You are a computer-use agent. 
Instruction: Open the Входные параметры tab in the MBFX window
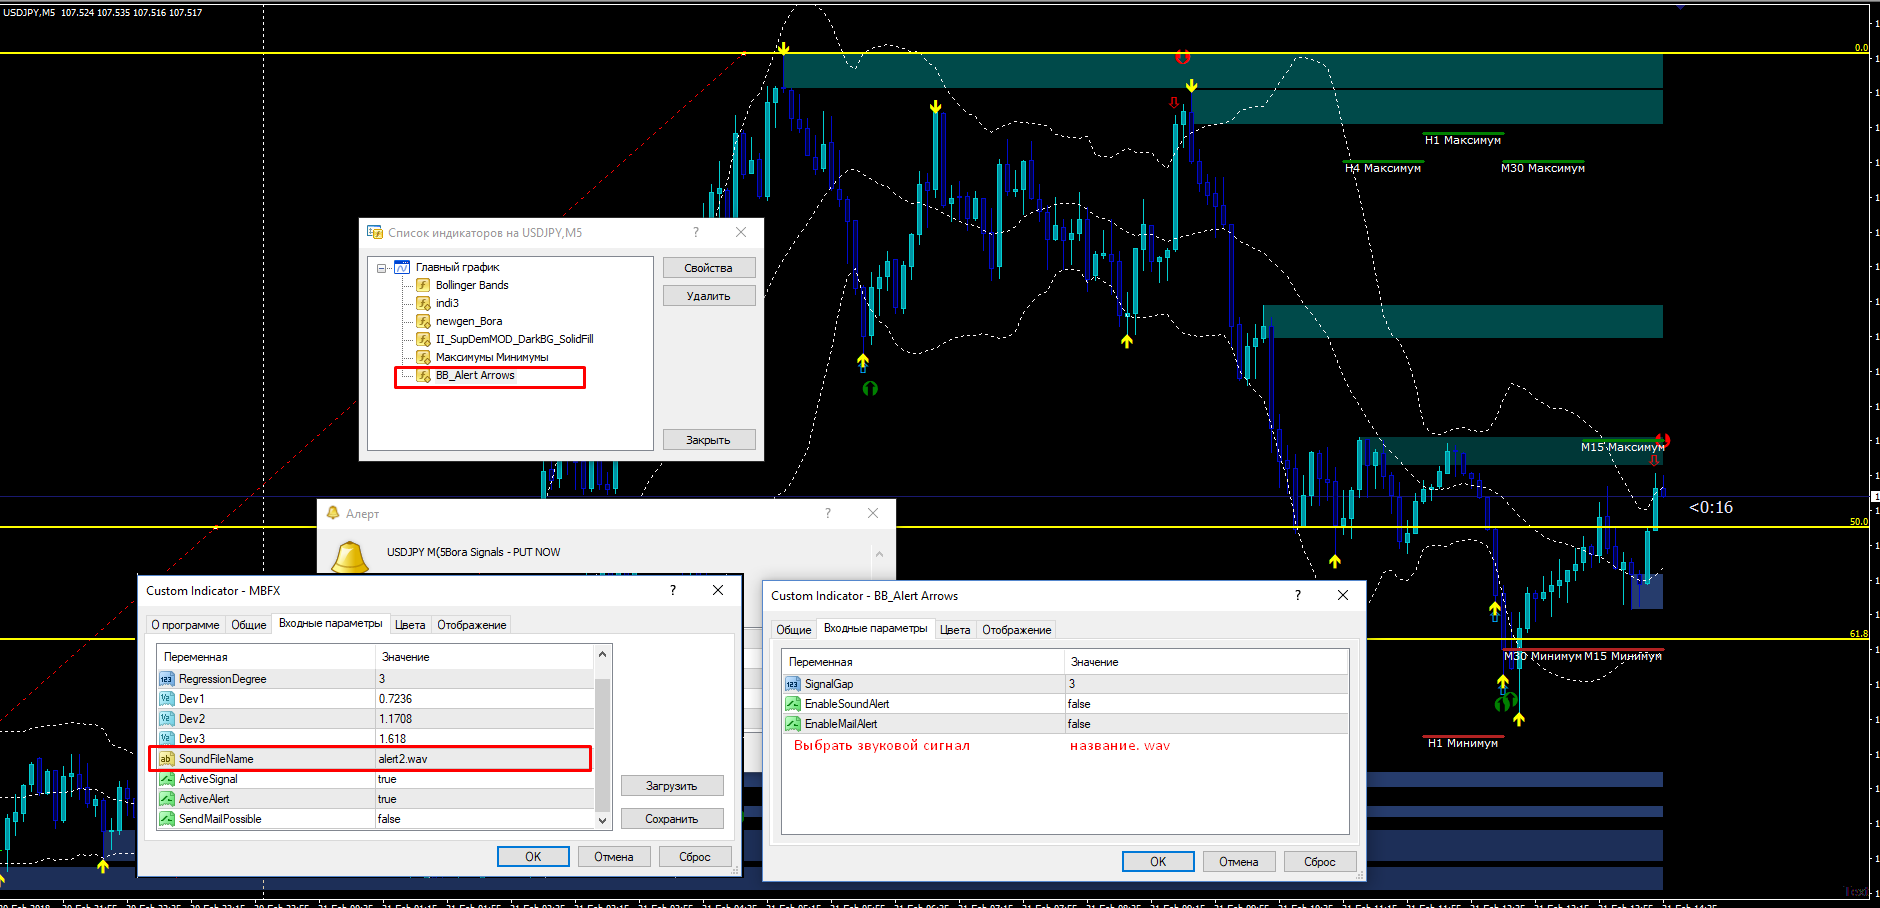331,623
